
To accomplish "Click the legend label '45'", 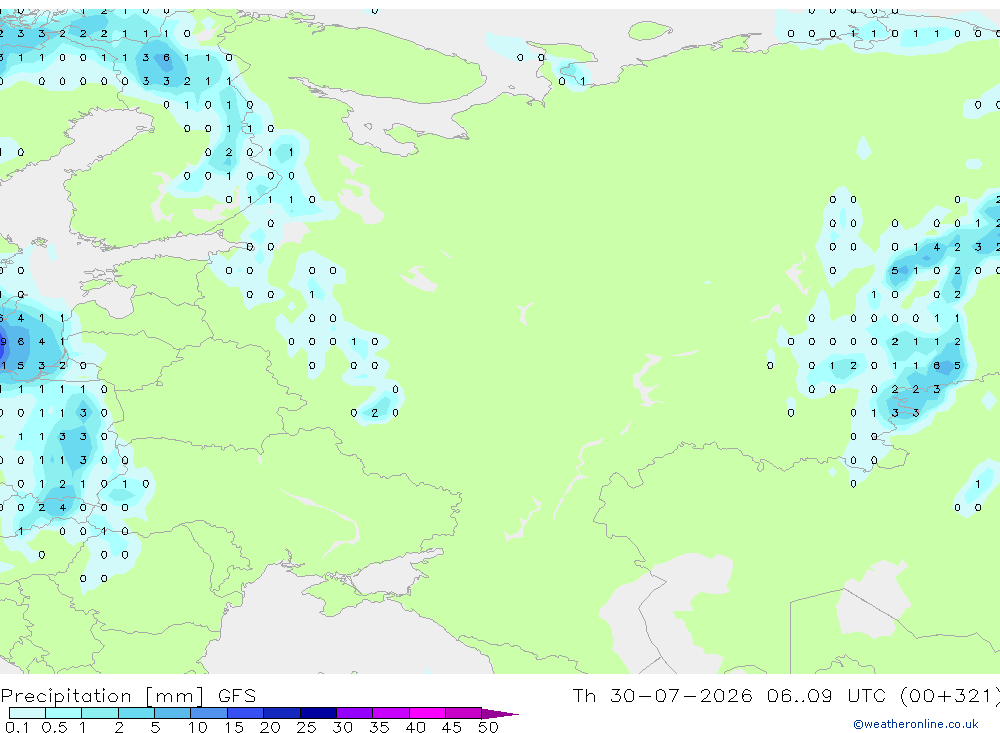I will (452, 727).
